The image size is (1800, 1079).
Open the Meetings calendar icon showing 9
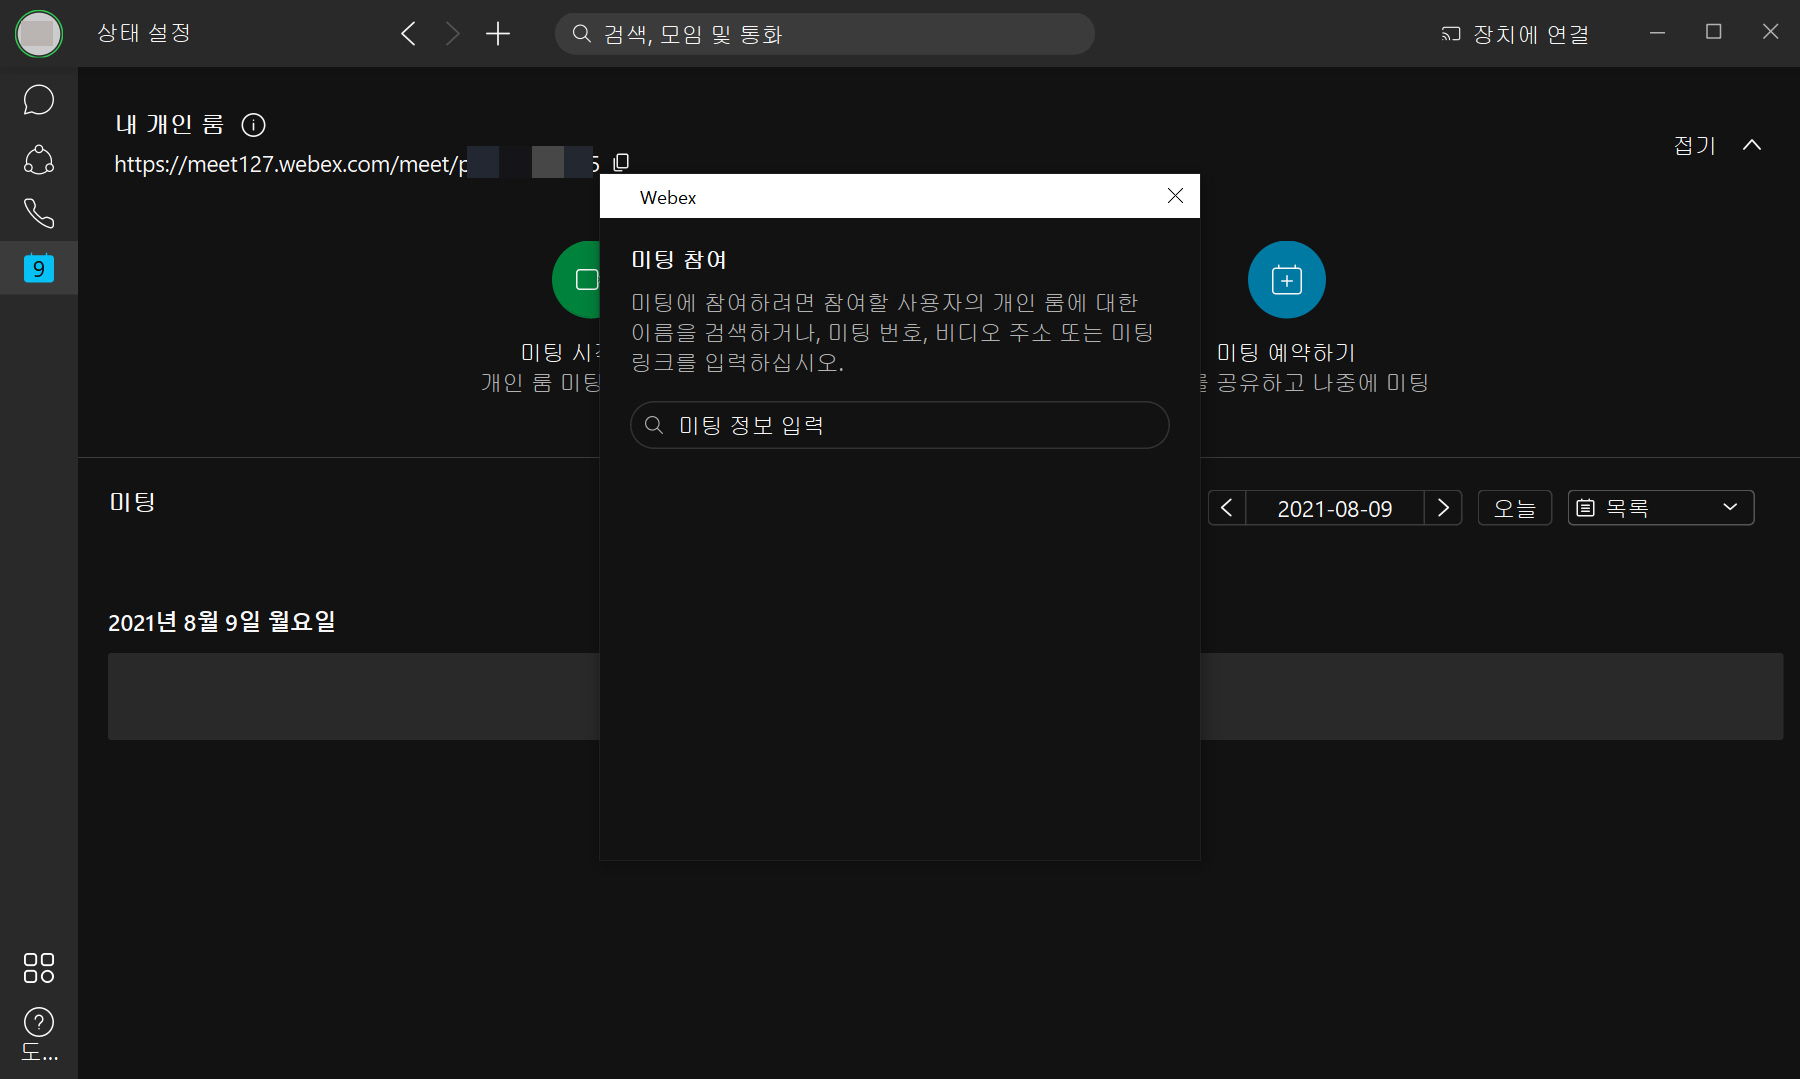[38, 267]
